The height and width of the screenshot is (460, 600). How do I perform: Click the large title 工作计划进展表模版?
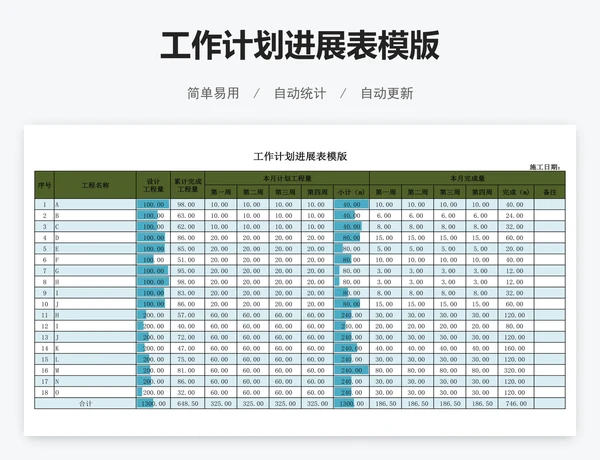tap(300, 46)
